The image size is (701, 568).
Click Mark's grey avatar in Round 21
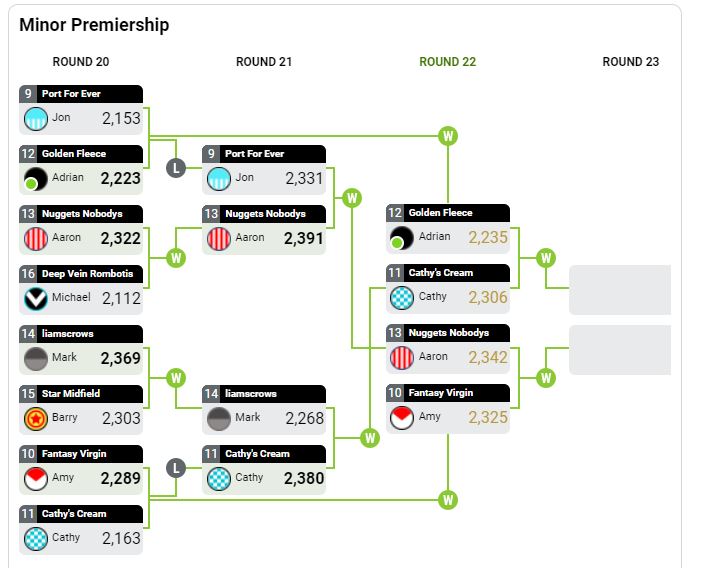coord(219,419)
